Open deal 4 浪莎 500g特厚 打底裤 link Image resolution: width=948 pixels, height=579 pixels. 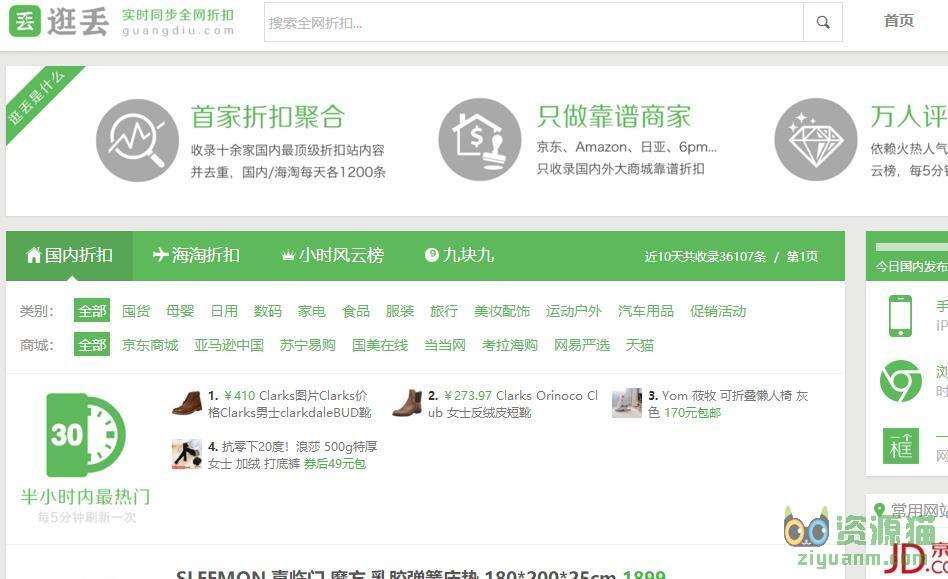293,454
